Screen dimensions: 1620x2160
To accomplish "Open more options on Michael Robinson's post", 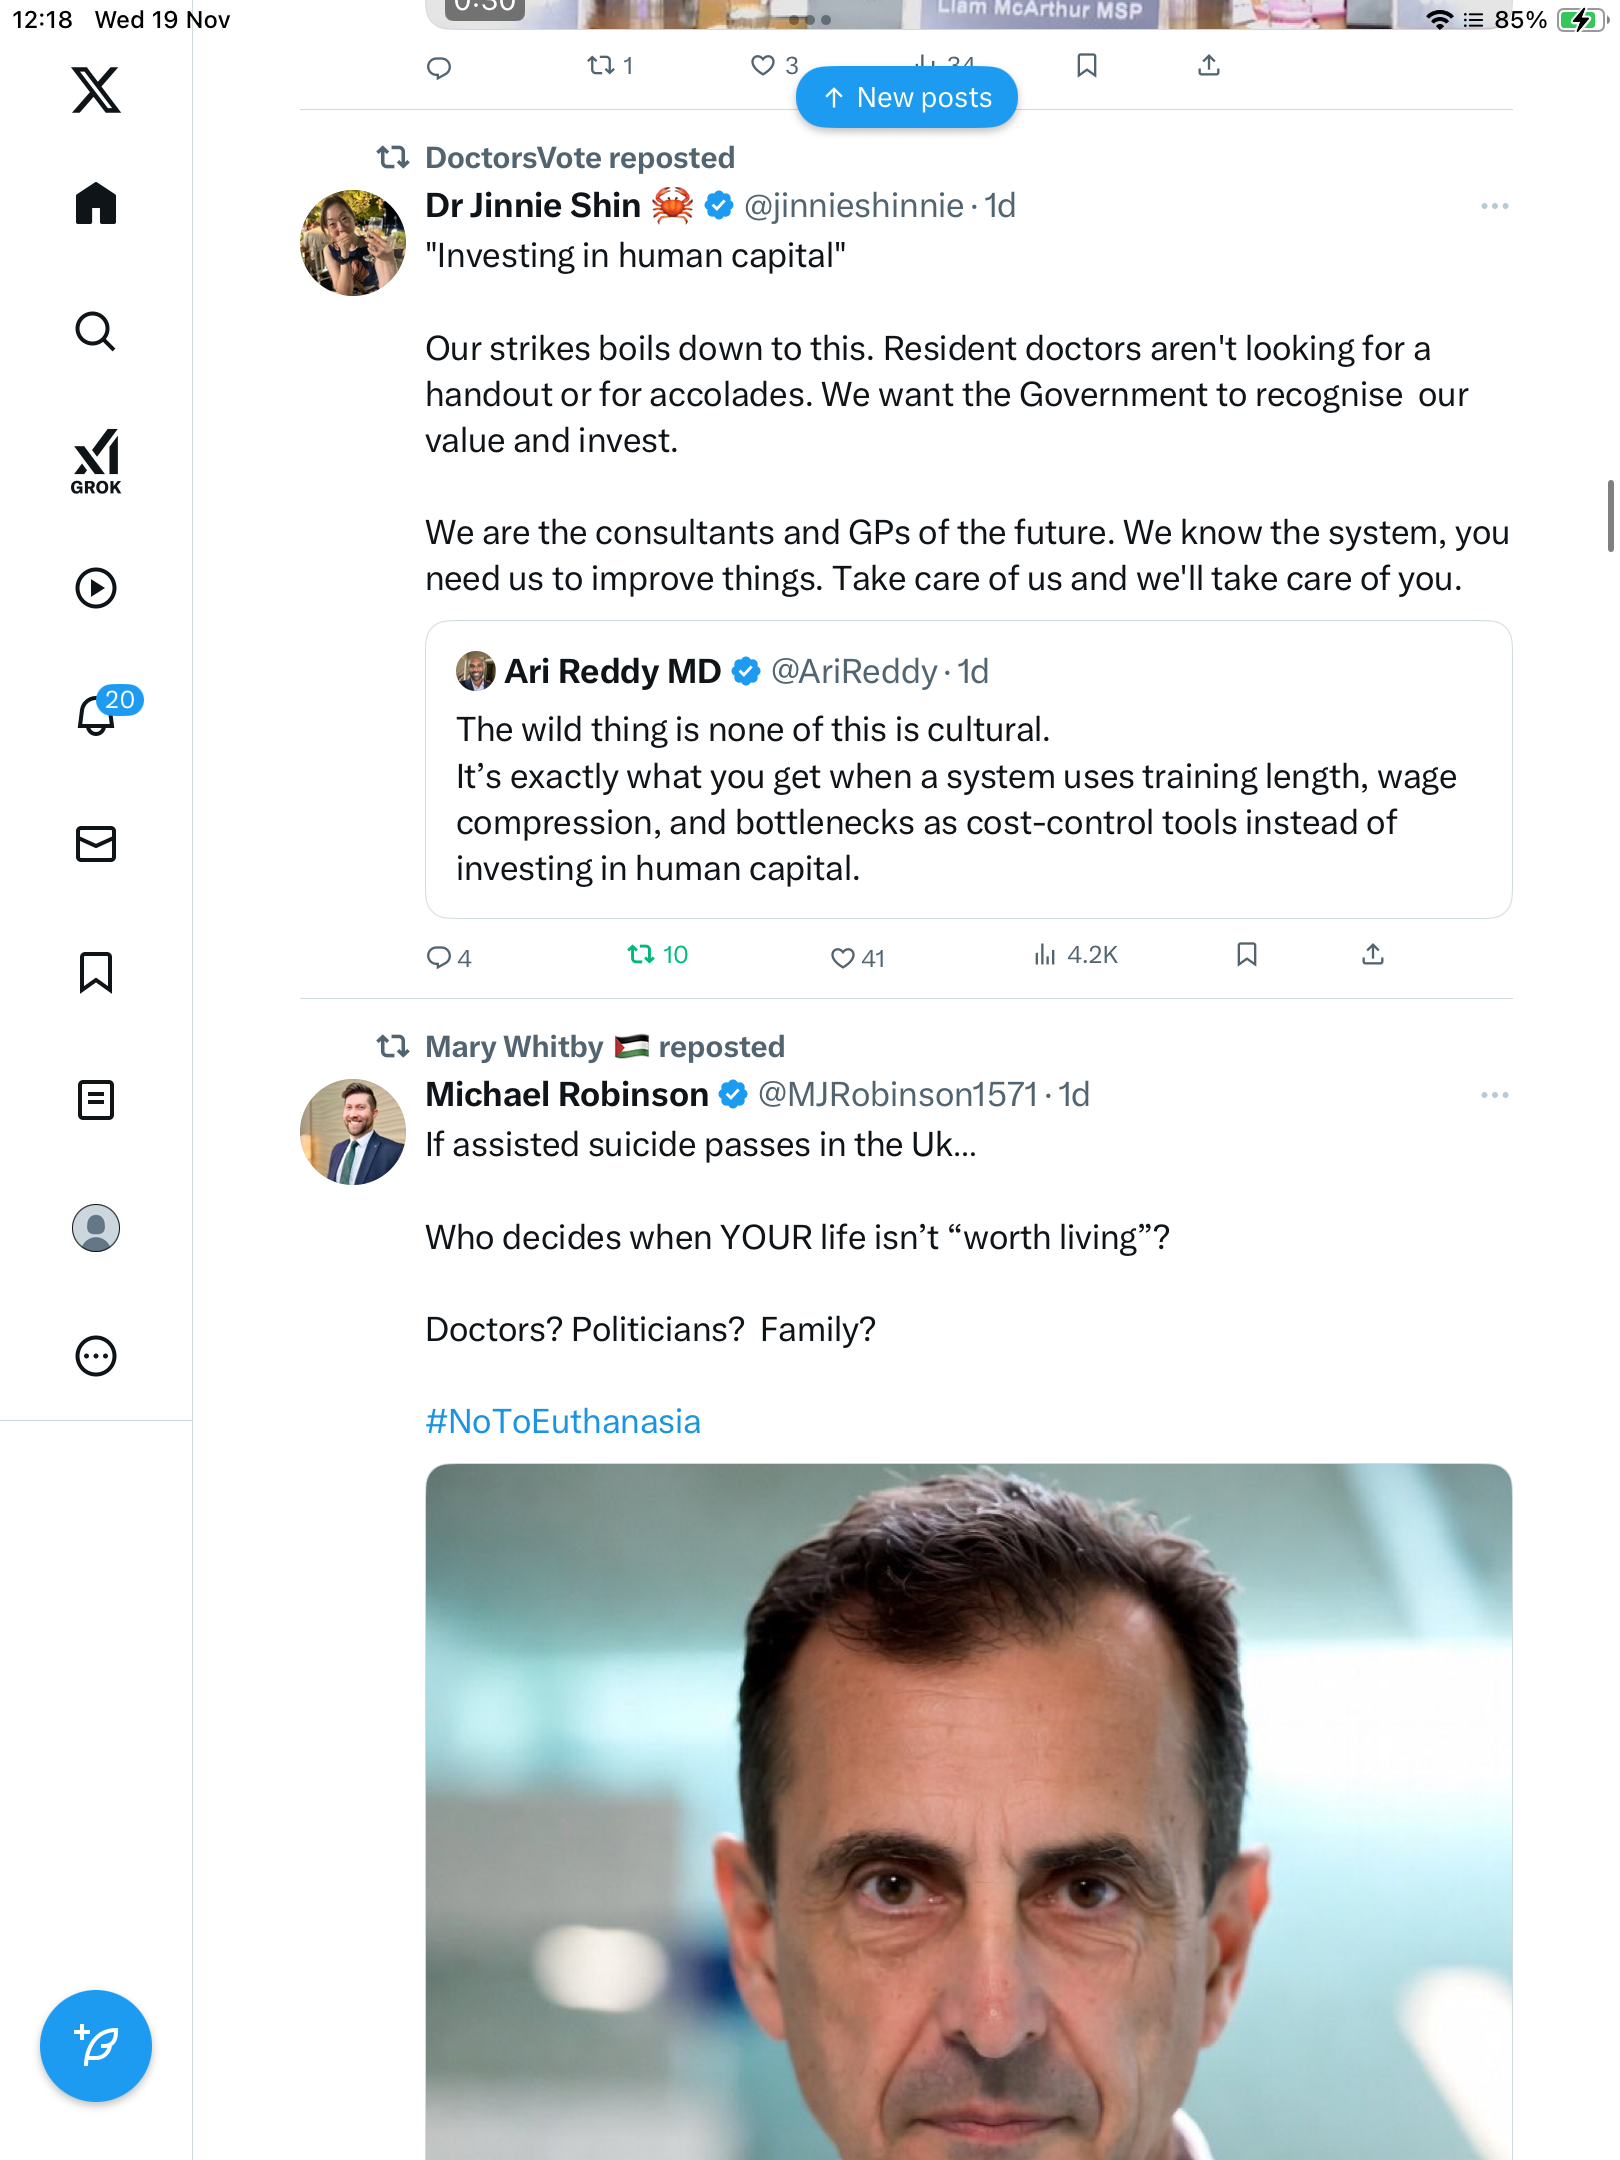I will coord(1494,1095).
